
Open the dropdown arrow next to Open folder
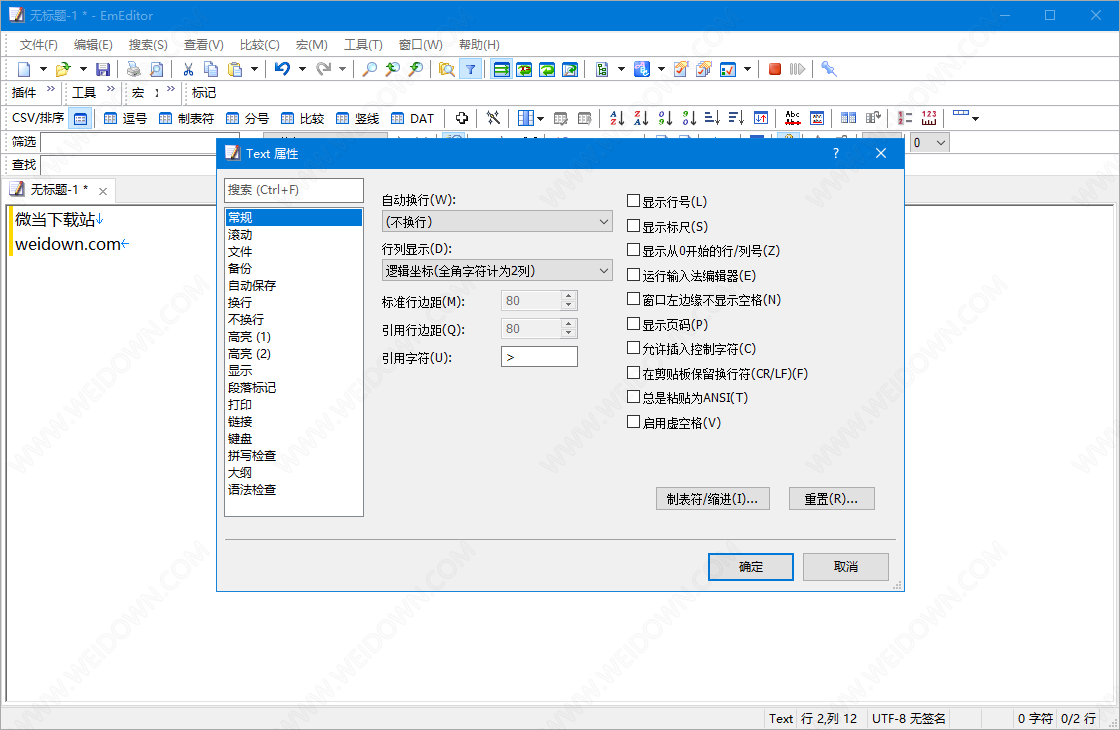[83, 69]
